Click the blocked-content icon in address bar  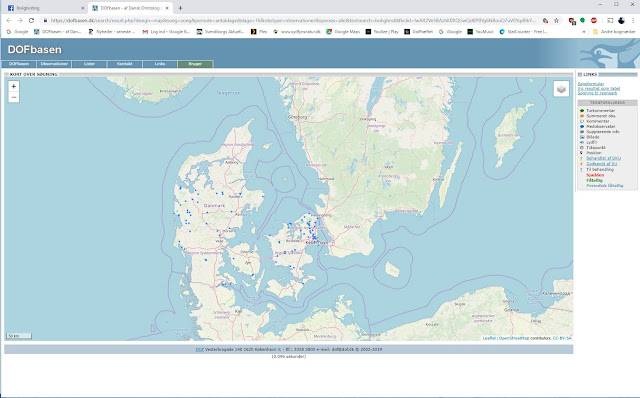click(x=545, y=20)
